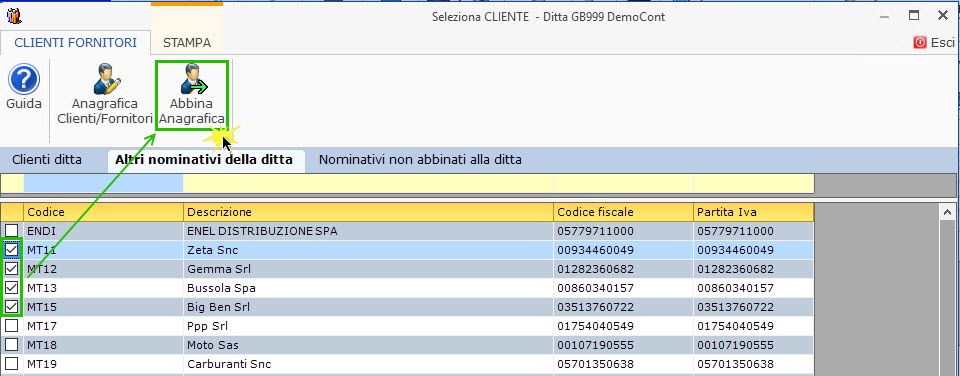The height and width of the screenshot is (376, 960).
Task: Click Partita Iva 05701350638
Action: tap(753, 364)
